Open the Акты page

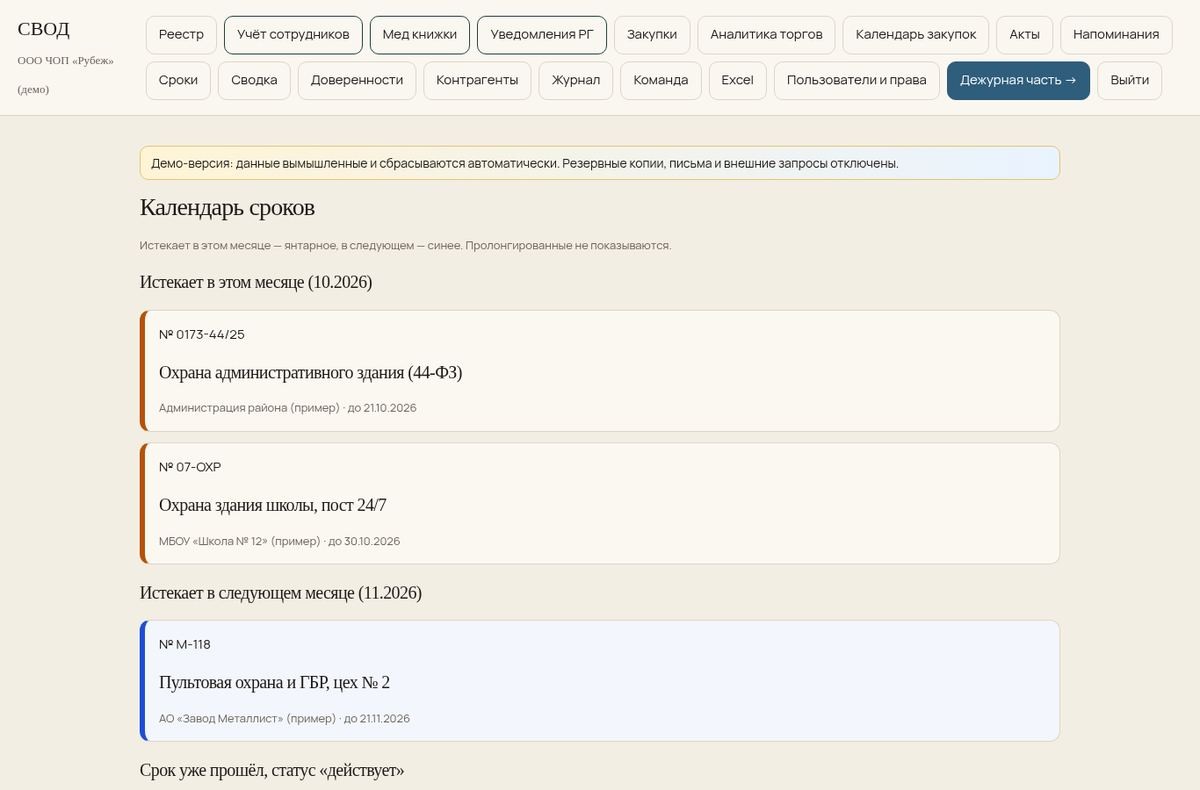1025,34
